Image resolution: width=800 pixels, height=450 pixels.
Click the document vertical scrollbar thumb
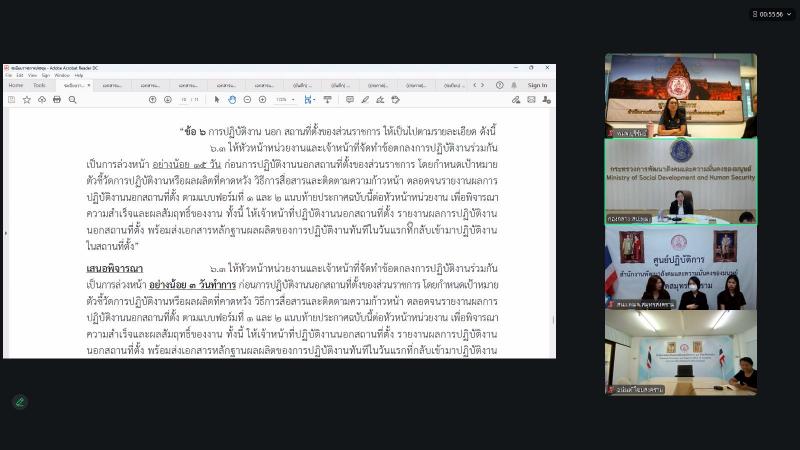pyautogui.click(x=554, y=319)
